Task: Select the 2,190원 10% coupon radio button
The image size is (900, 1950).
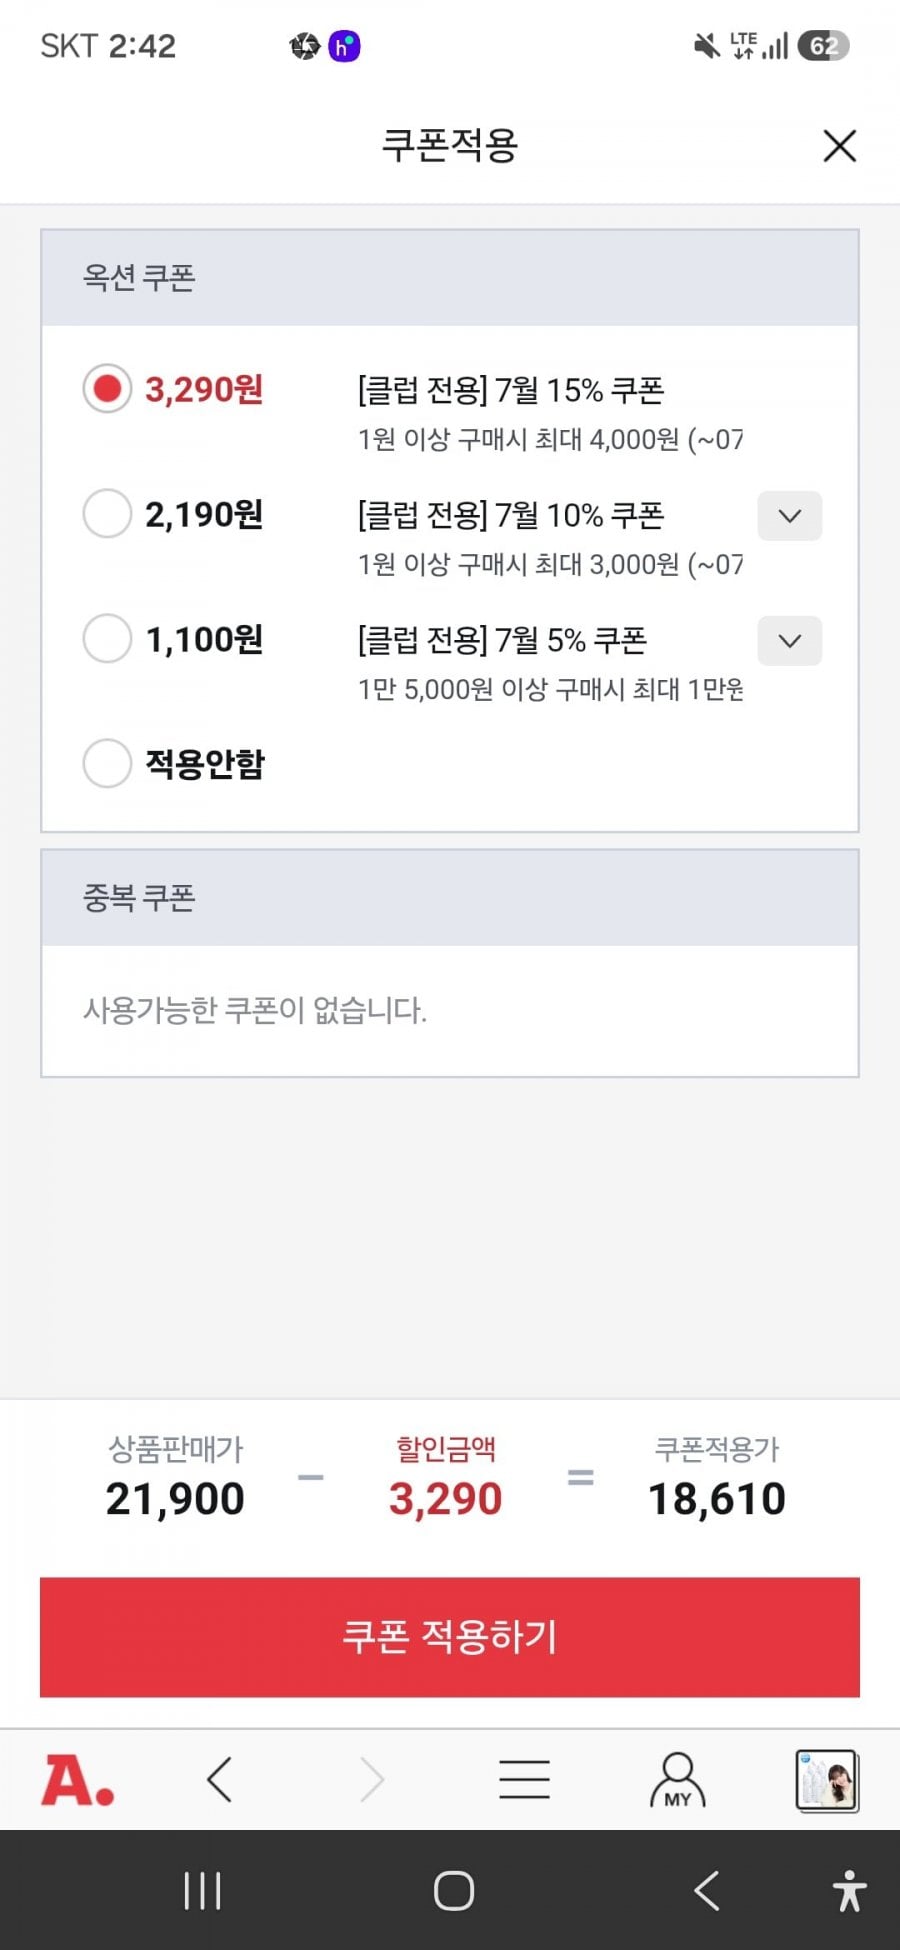Action: [x=107, y=513]
